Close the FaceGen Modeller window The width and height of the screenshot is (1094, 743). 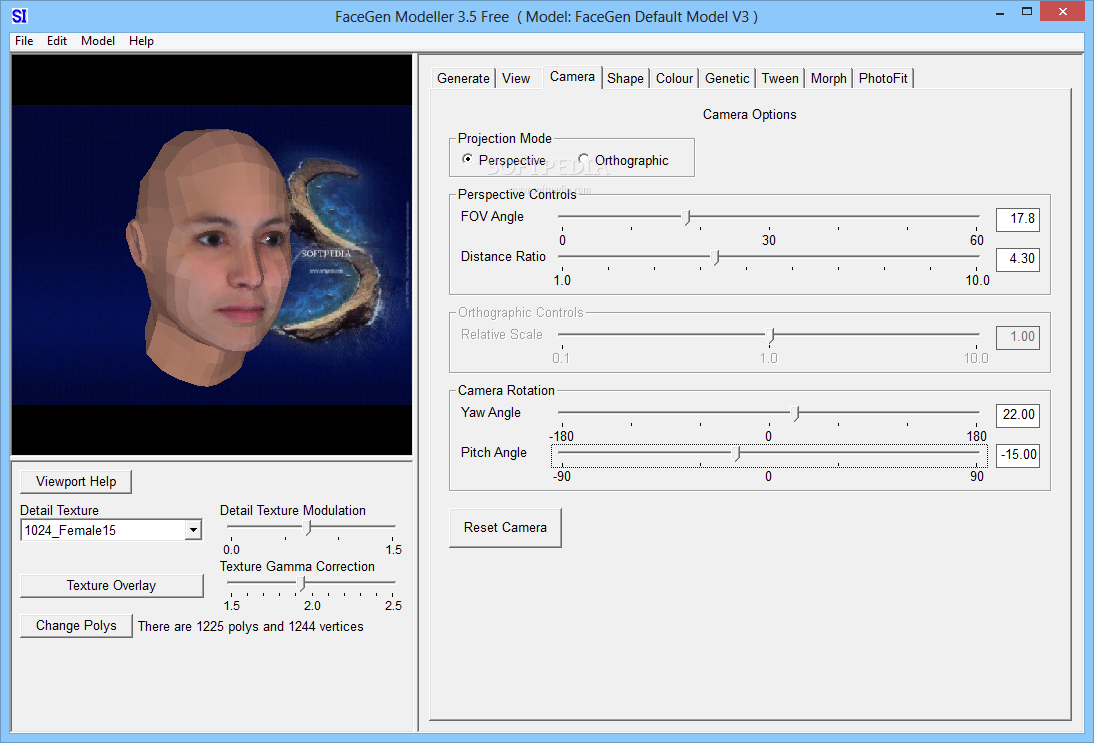(1063, 11)
